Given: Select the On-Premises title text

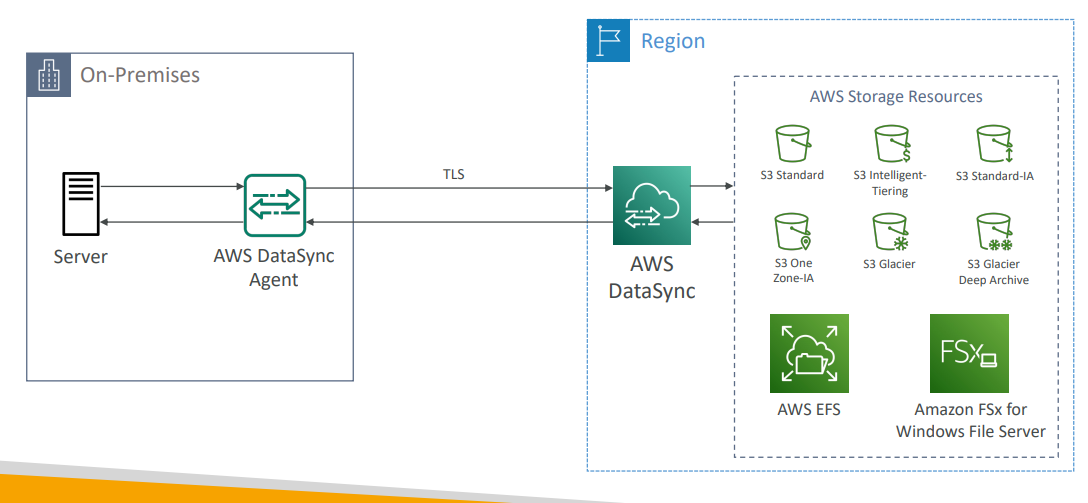Looking at the screenshot, I should 140,75.
